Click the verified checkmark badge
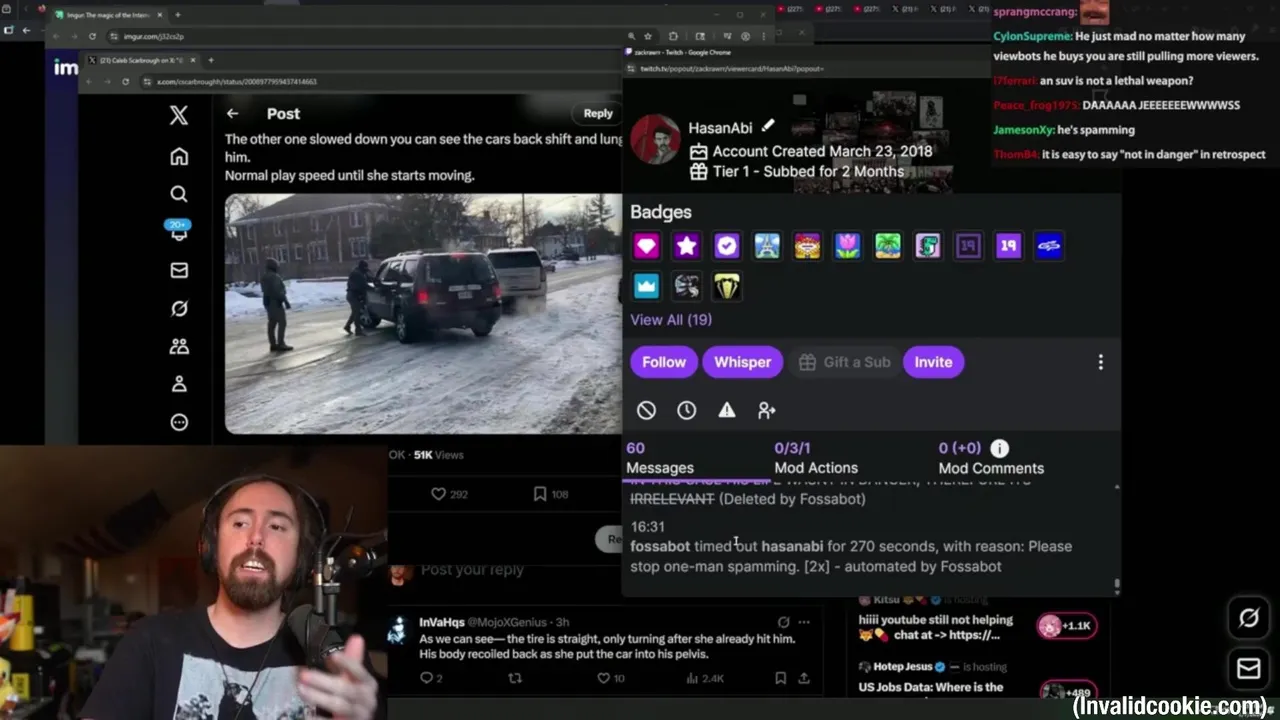 [727, 246]
